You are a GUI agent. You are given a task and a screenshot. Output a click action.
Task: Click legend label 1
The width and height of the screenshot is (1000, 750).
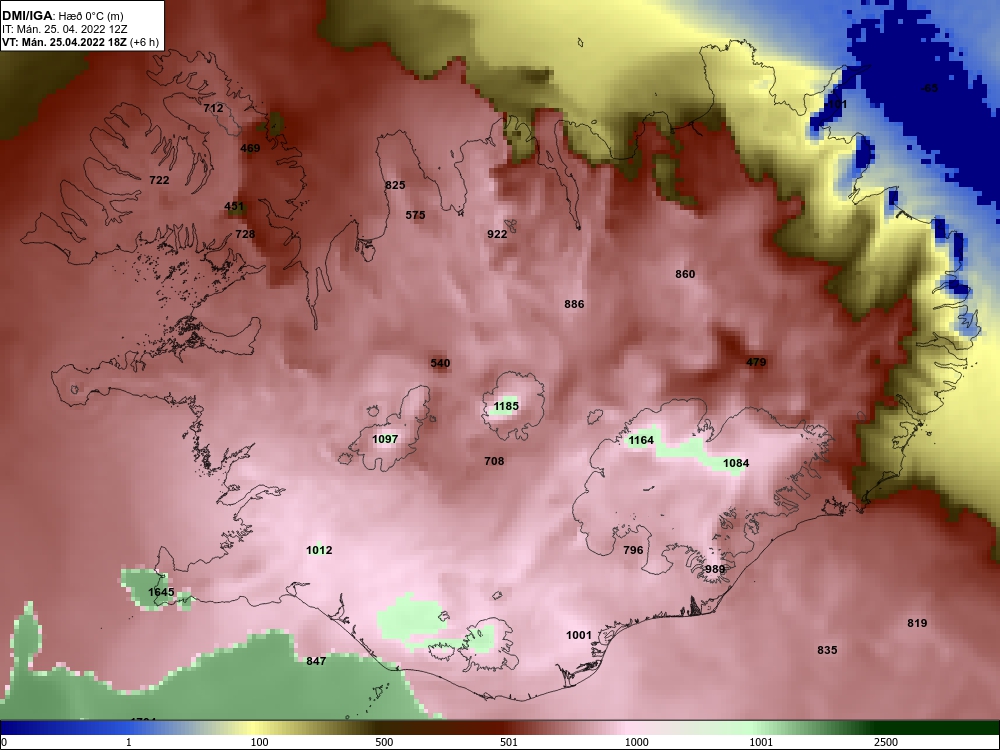pos(129,742)
